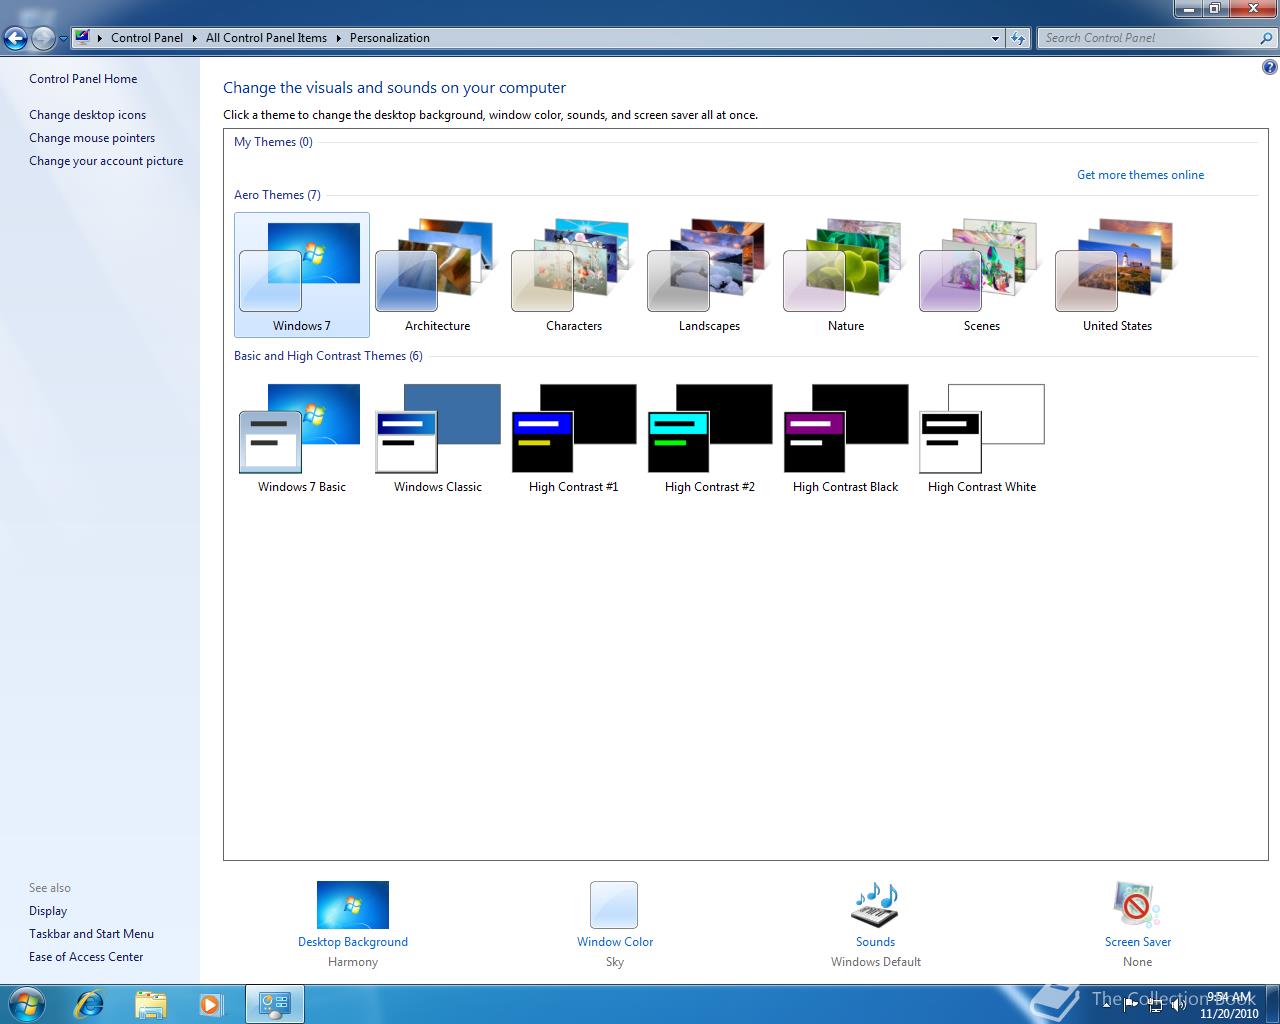
Task: Click the search magnifier icon
Action: click(x=1267, y=38)
